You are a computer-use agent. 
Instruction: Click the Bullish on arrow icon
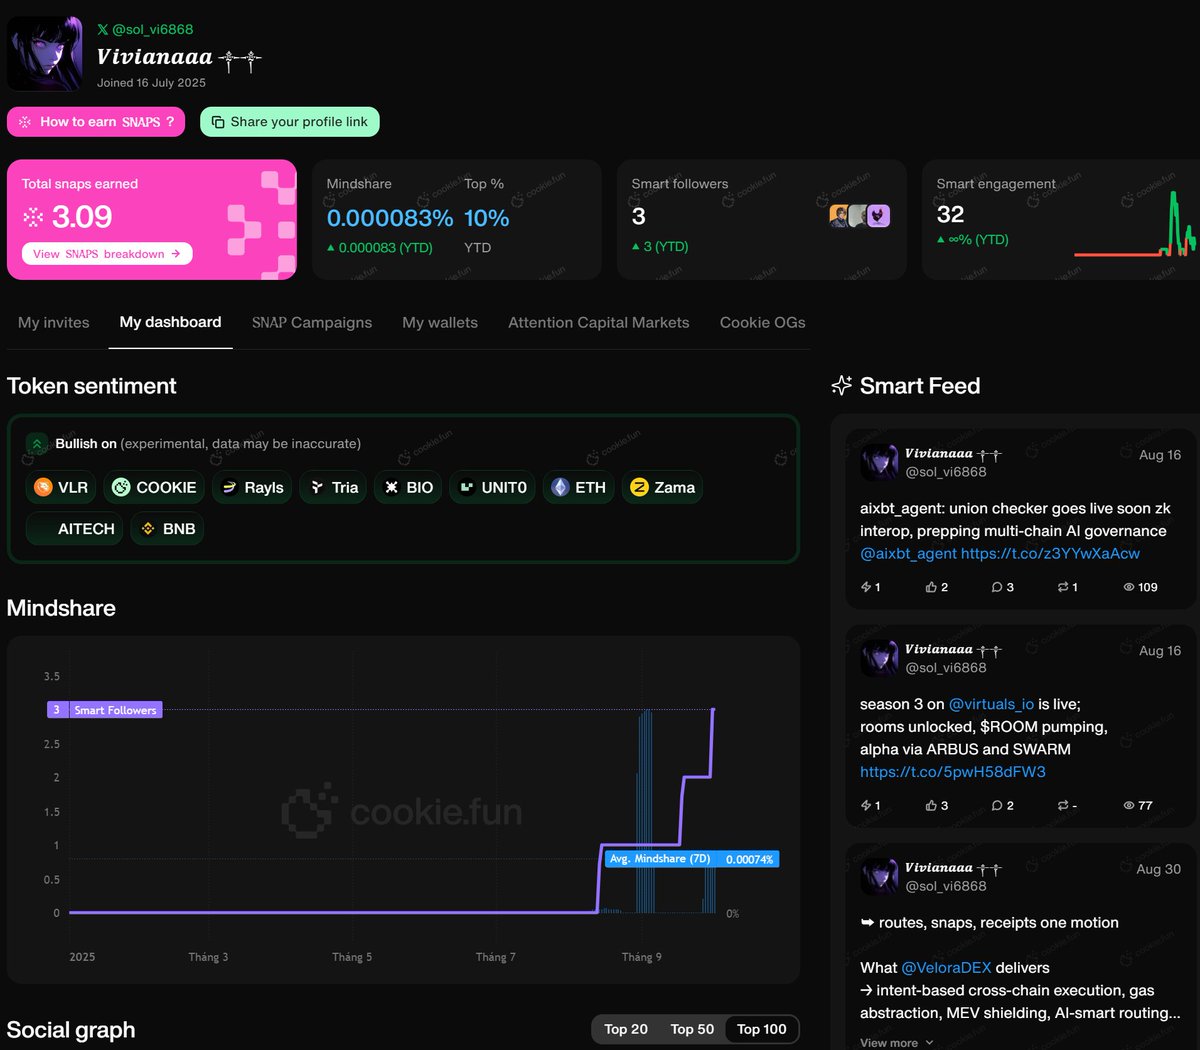click(36, 443)
